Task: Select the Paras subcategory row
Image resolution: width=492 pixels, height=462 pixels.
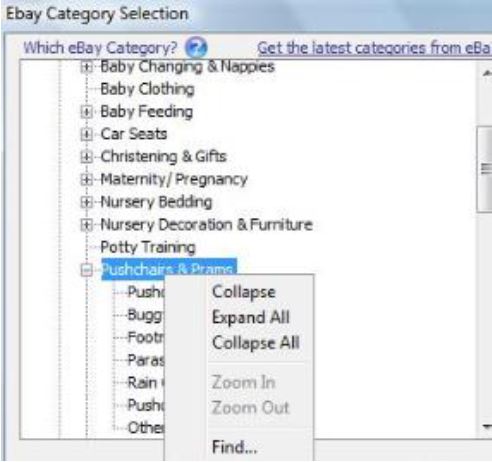Action: tap(146, 360)
